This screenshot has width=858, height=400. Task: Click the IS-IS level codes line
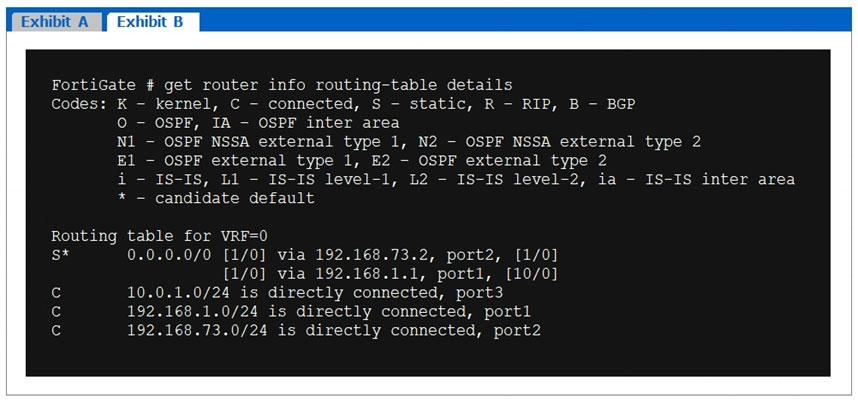455,180
